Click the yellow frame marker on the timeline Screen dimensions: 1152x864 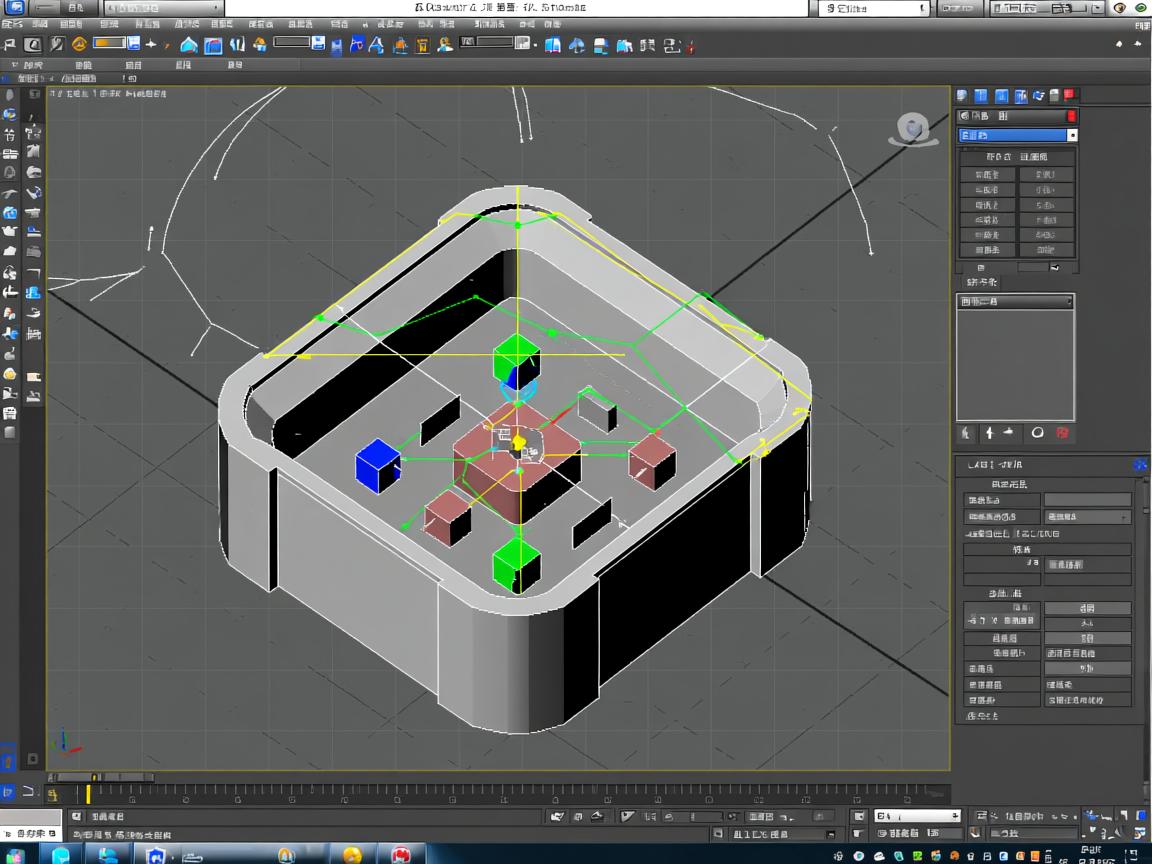88,793
